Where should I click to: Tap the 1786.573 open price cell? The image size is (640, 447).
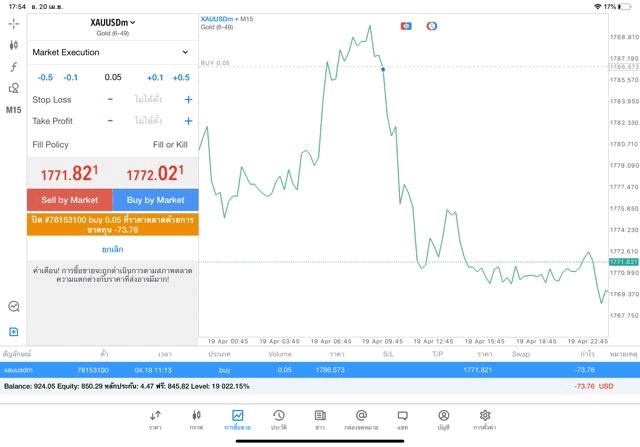(x=330, y=370)
